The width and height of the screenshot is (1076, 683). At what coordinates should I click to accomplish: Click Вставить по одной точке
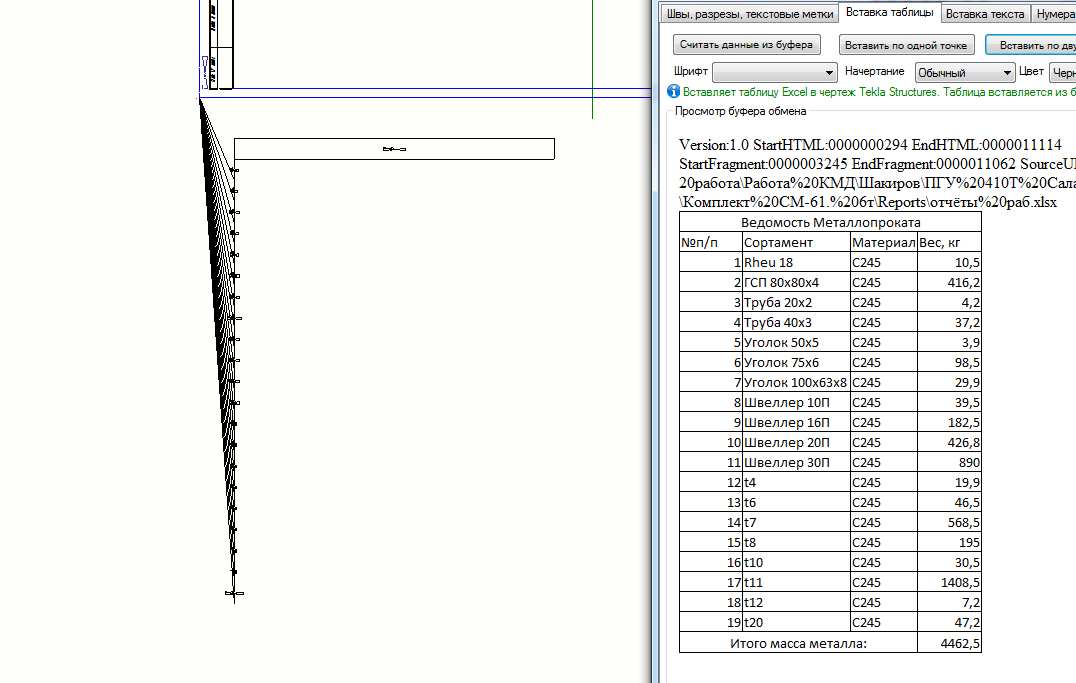pos(906,45)
